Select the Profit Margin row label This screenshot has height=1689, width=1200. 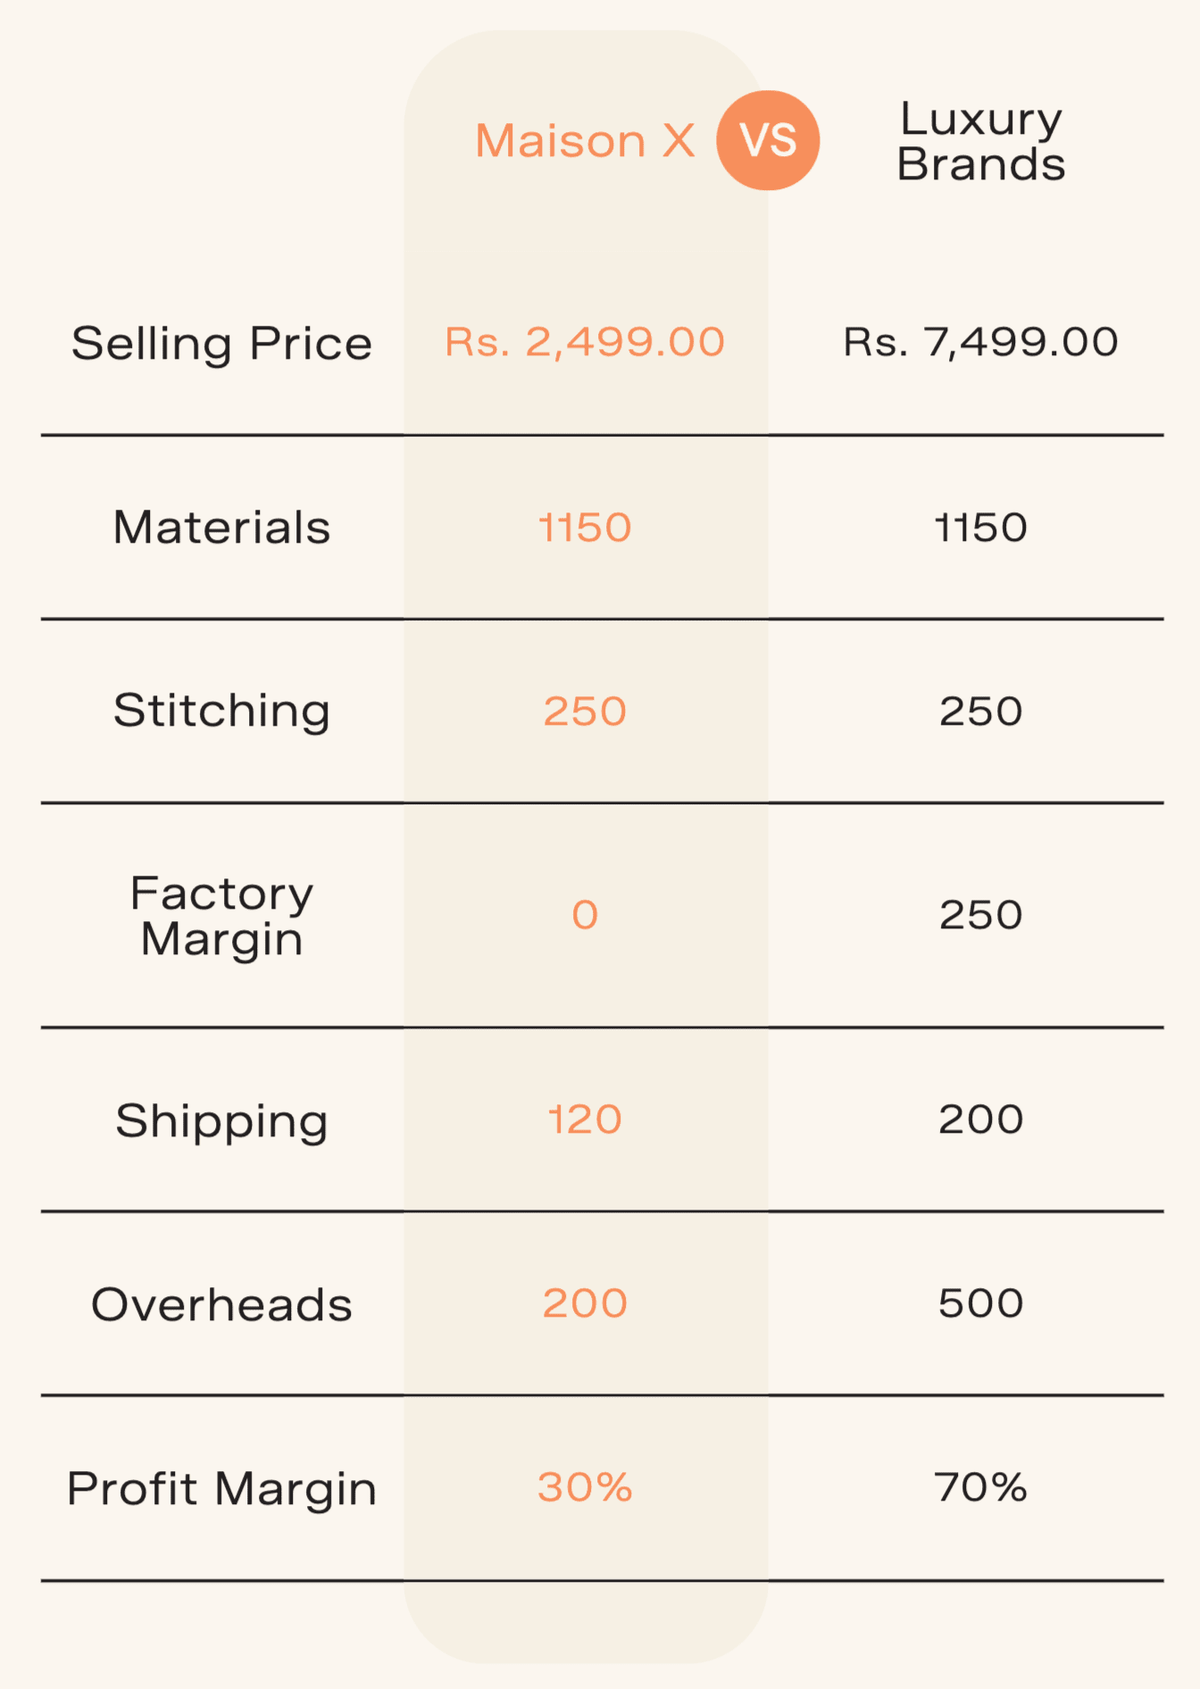click(222, 1489)
